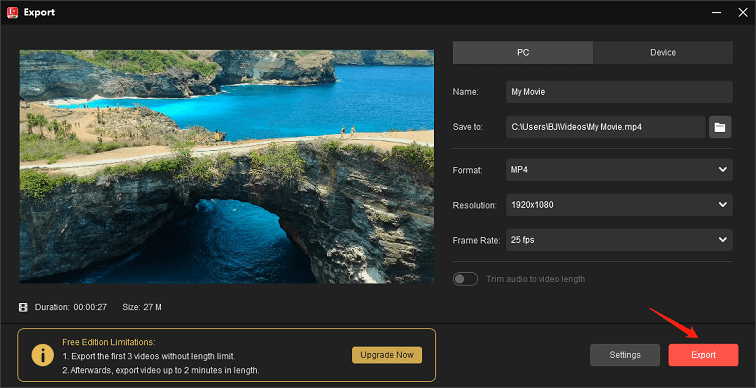Click the Name field containing My Movie
Screen dimensions: 756x388
click(619, 92)
